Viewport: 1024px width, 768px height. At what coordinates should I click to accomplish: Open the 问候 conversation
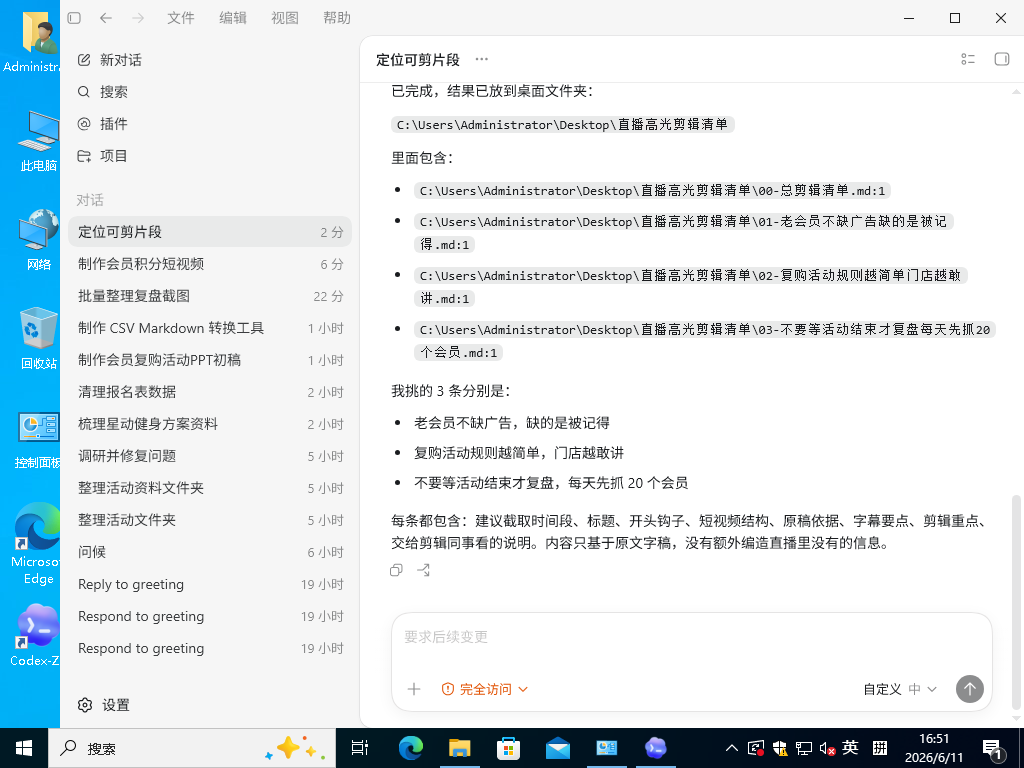[x=210, y=552]
